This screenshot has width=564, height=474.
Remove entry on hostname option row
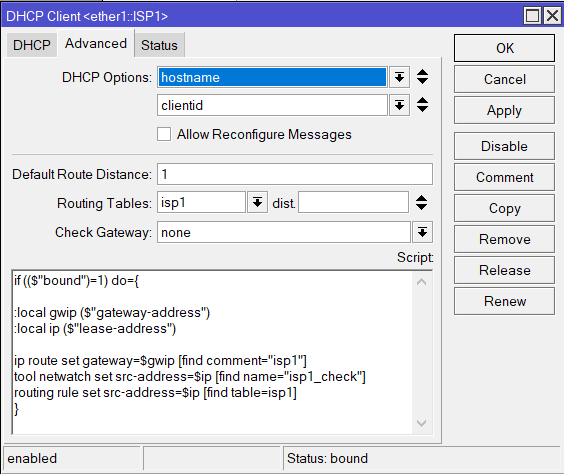[422, 81]
